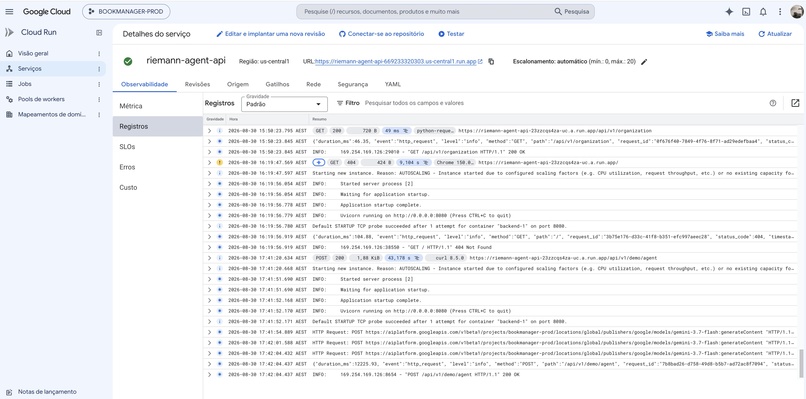This screenshot has height=399, width=806.
Task: Open the more-options dots beside Jobs
Action: 99,84
